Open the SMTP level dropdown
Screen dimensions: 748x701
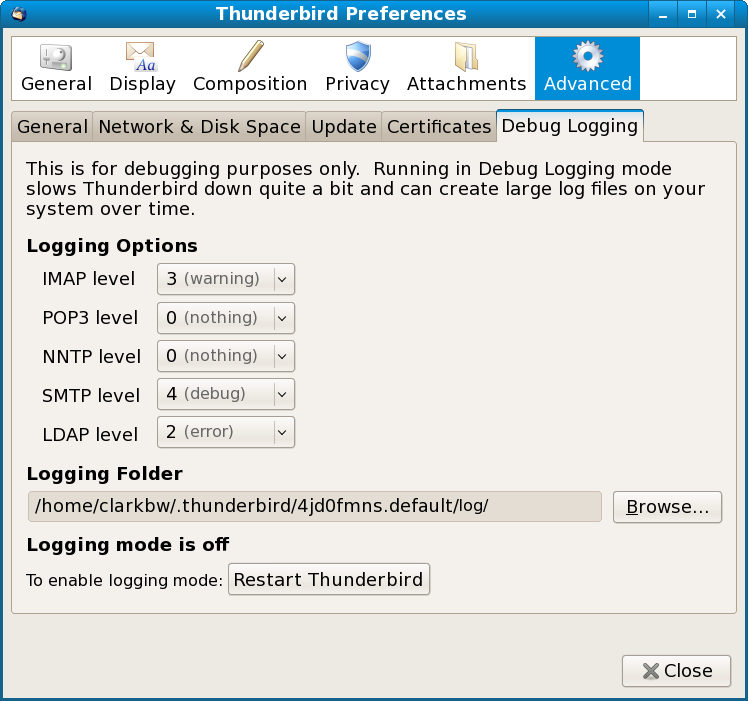pos(226,394)
